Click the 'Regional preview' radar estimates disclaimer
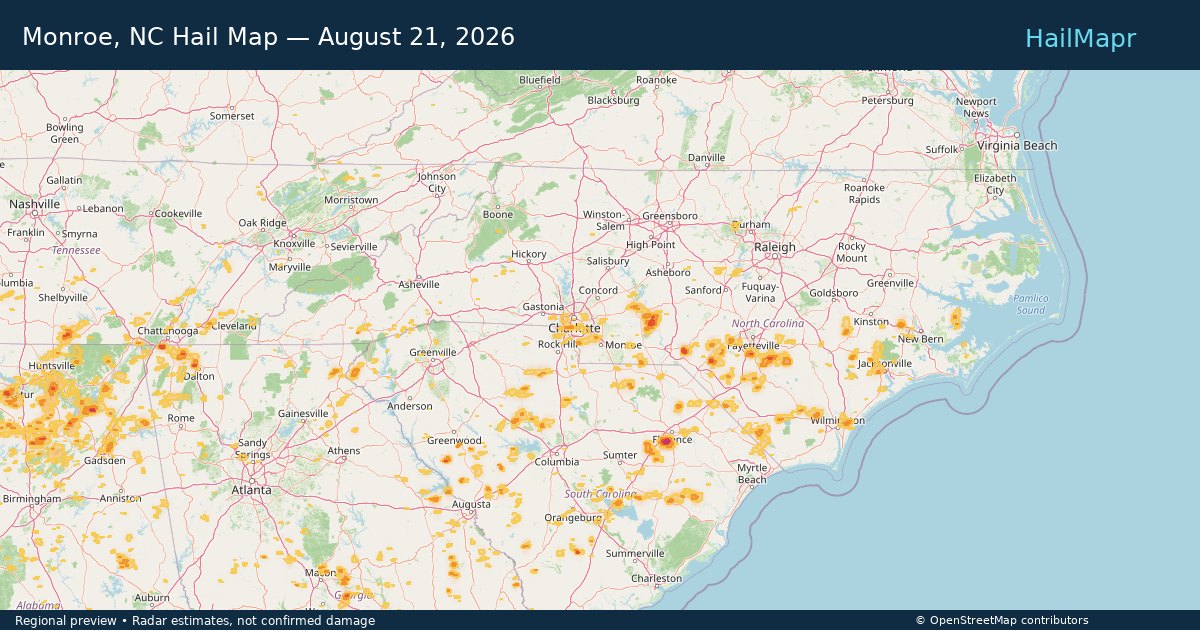Viewport: 1200px width, 630px height. [195, 621]
